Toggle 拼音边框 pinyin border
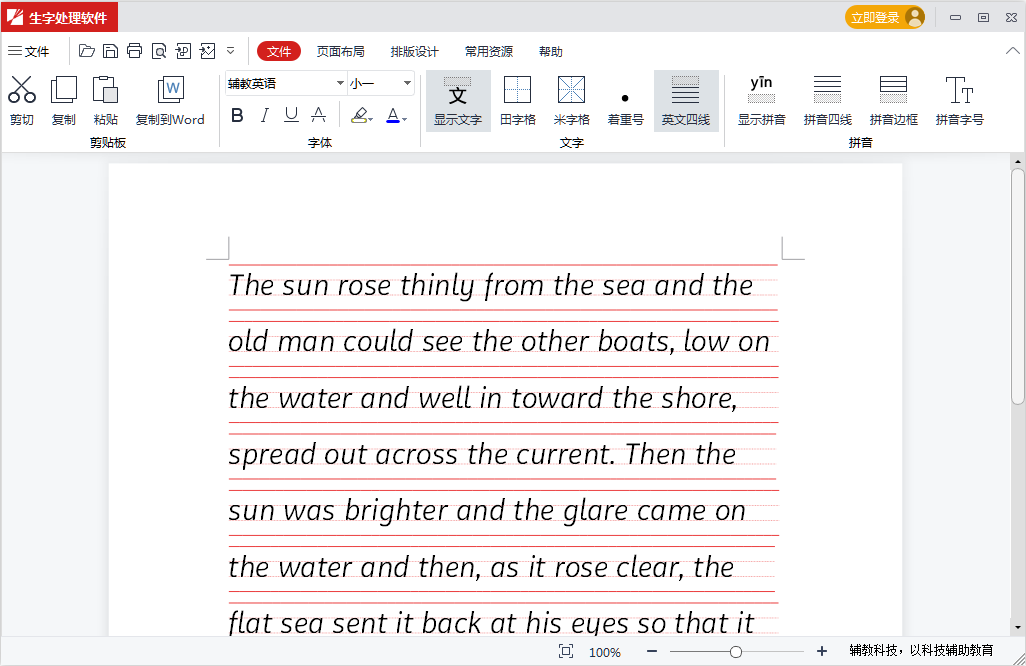 (x=894, y=101)
